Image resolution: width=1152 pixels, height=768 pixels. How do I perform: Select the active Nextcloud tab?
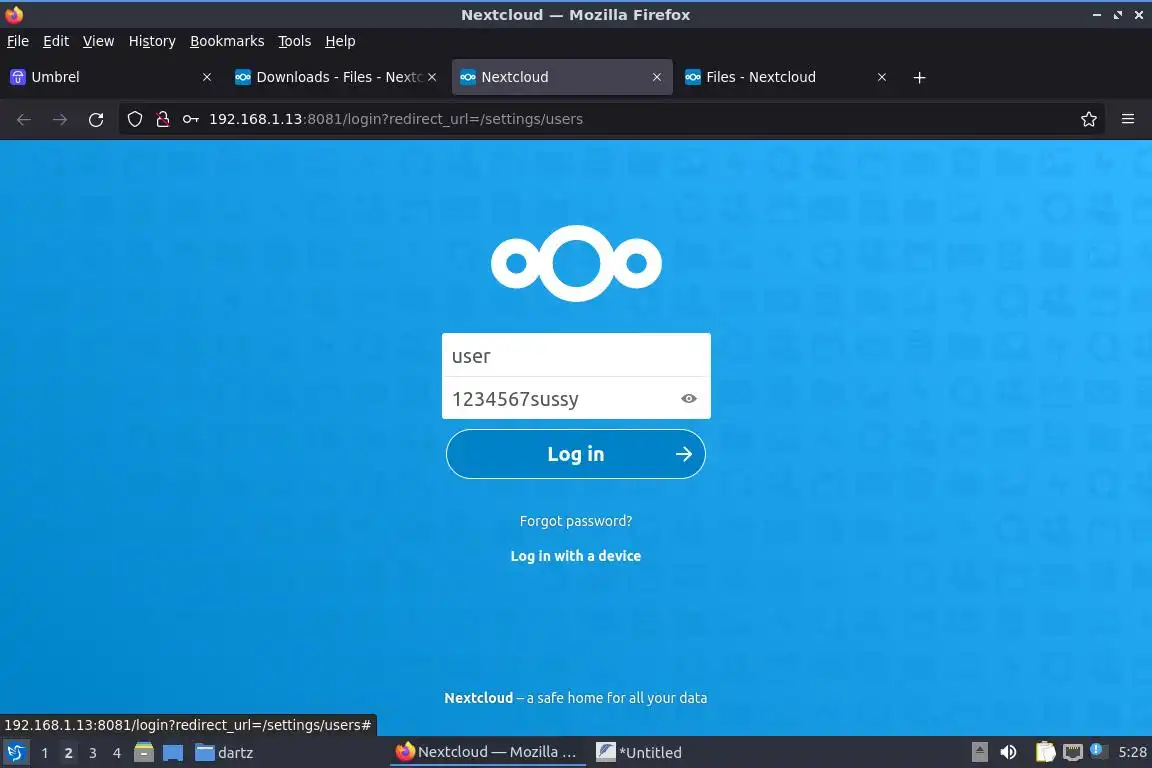(562, 77)
